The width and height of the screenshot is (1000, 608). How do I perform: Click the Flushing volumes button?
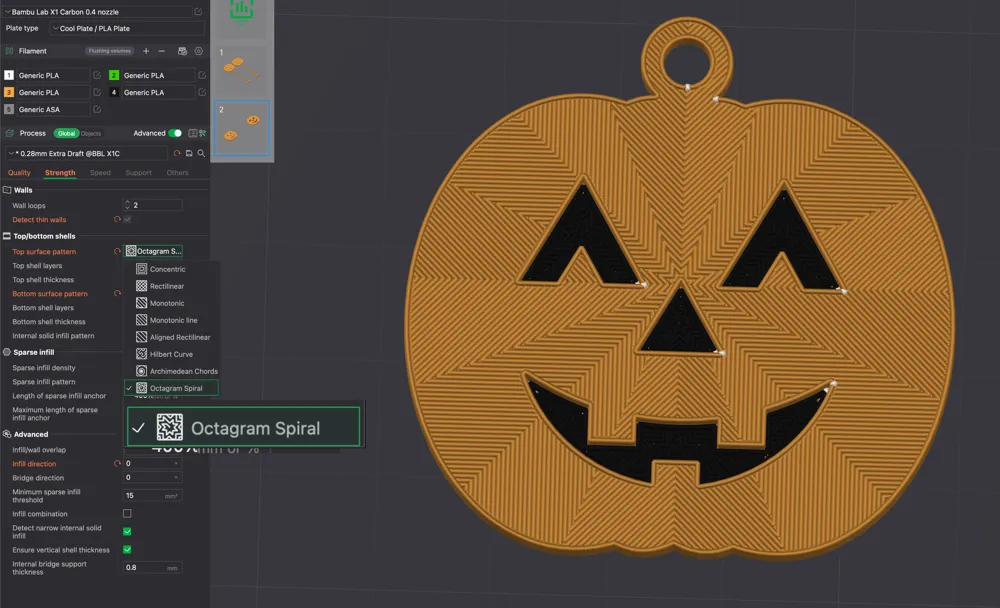point(110,51)
